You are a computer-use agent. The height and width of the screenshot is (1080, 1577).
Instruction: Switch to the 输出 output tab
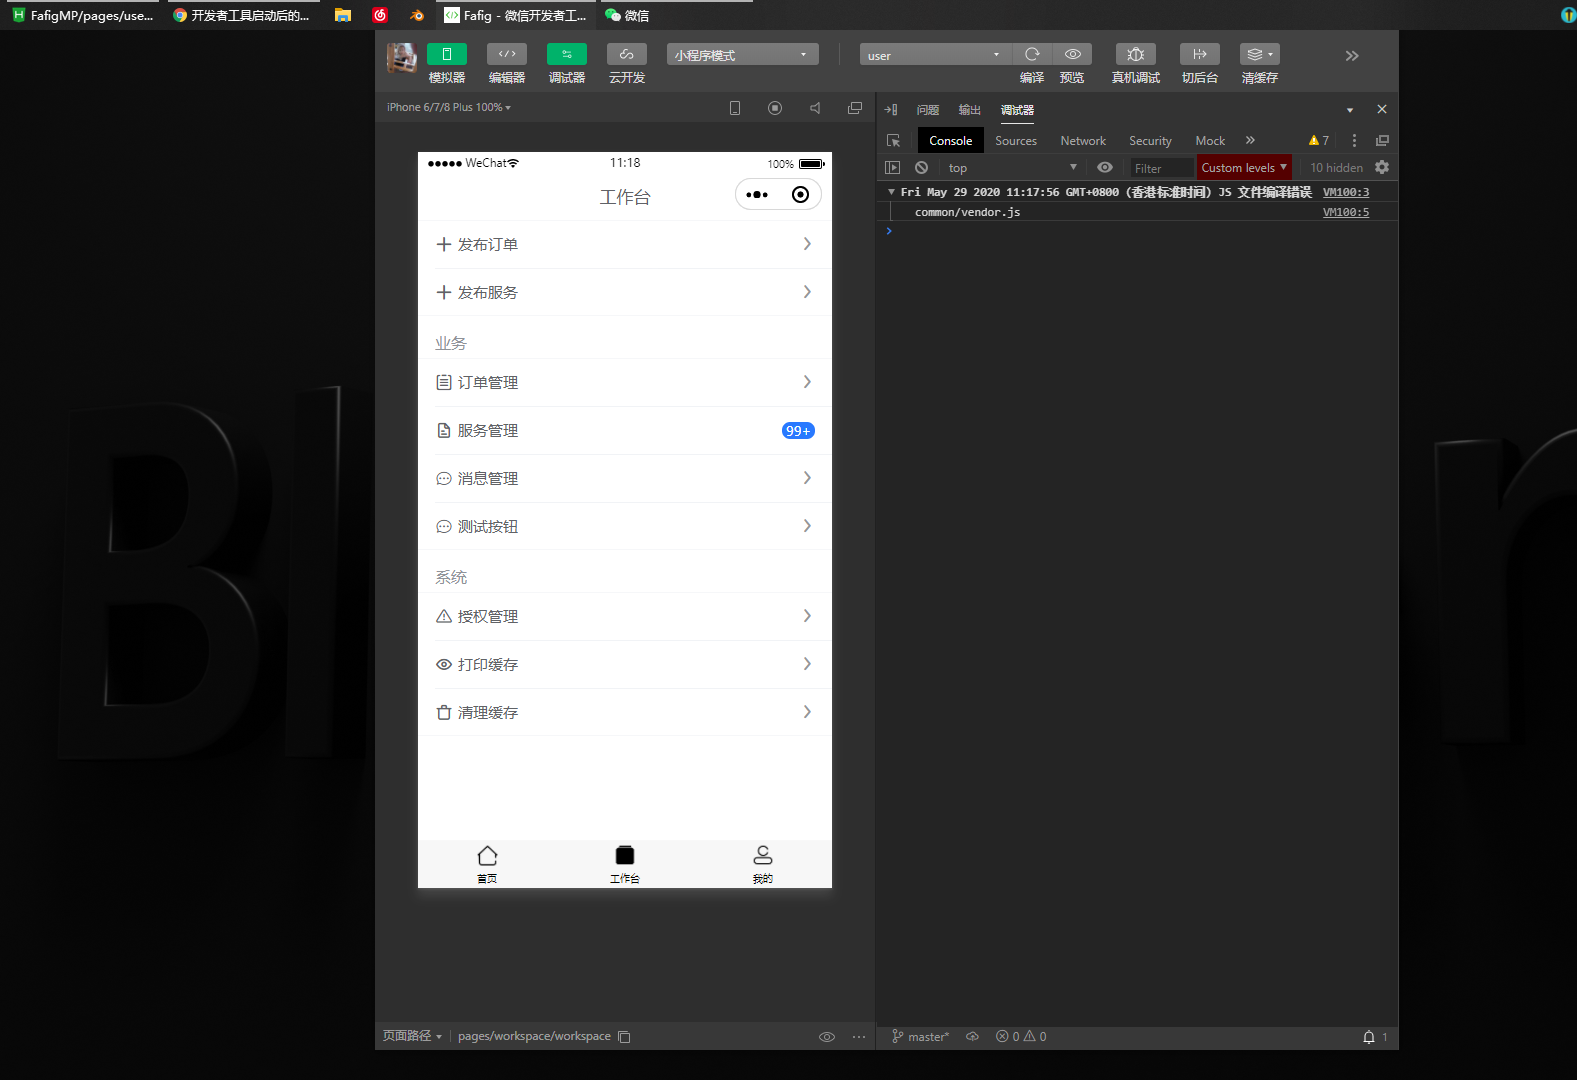pos(970,110)
